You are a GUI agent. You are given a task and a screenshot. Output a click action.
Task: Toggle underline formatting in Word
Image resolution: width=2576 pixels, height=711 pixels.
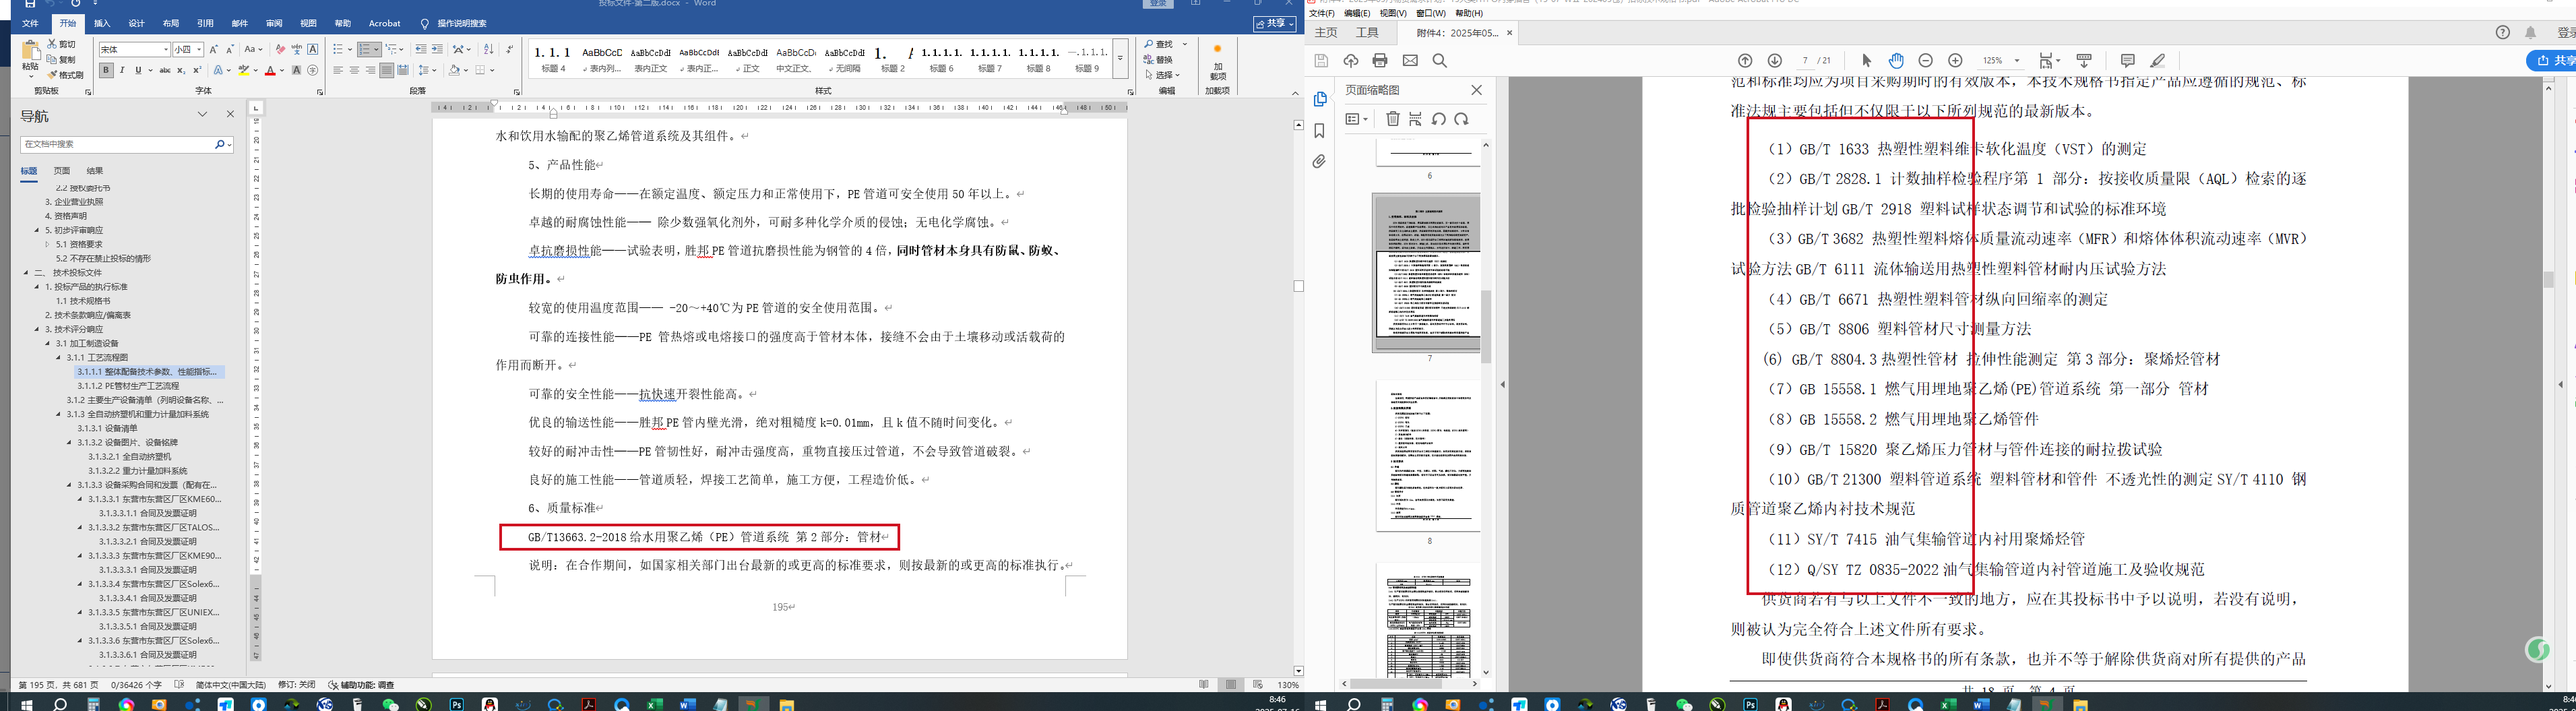click(138, 70)
